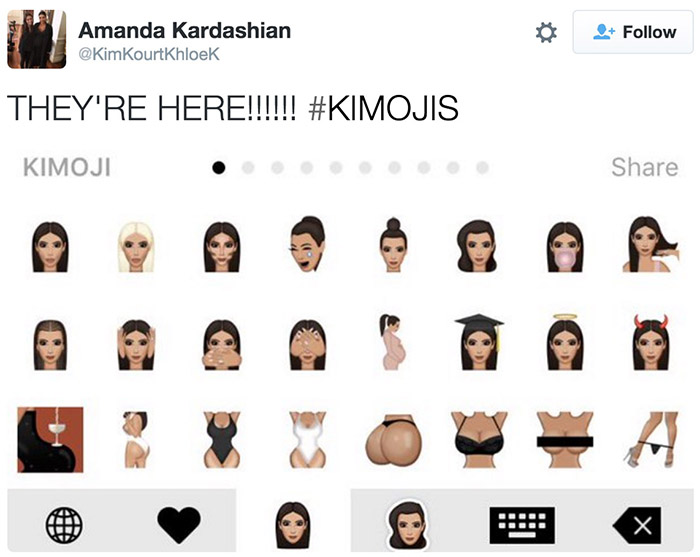Viewport: 700px width, 557px height.
Task: Go to the second page dot
Action: [248, 168]
